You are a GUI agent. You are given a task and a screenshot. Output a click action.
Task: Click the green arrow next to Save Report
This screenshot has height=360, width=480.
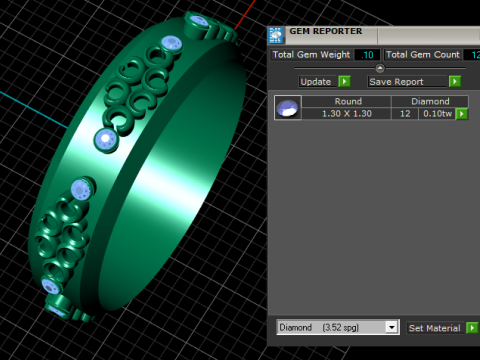(x=455, y=81)
